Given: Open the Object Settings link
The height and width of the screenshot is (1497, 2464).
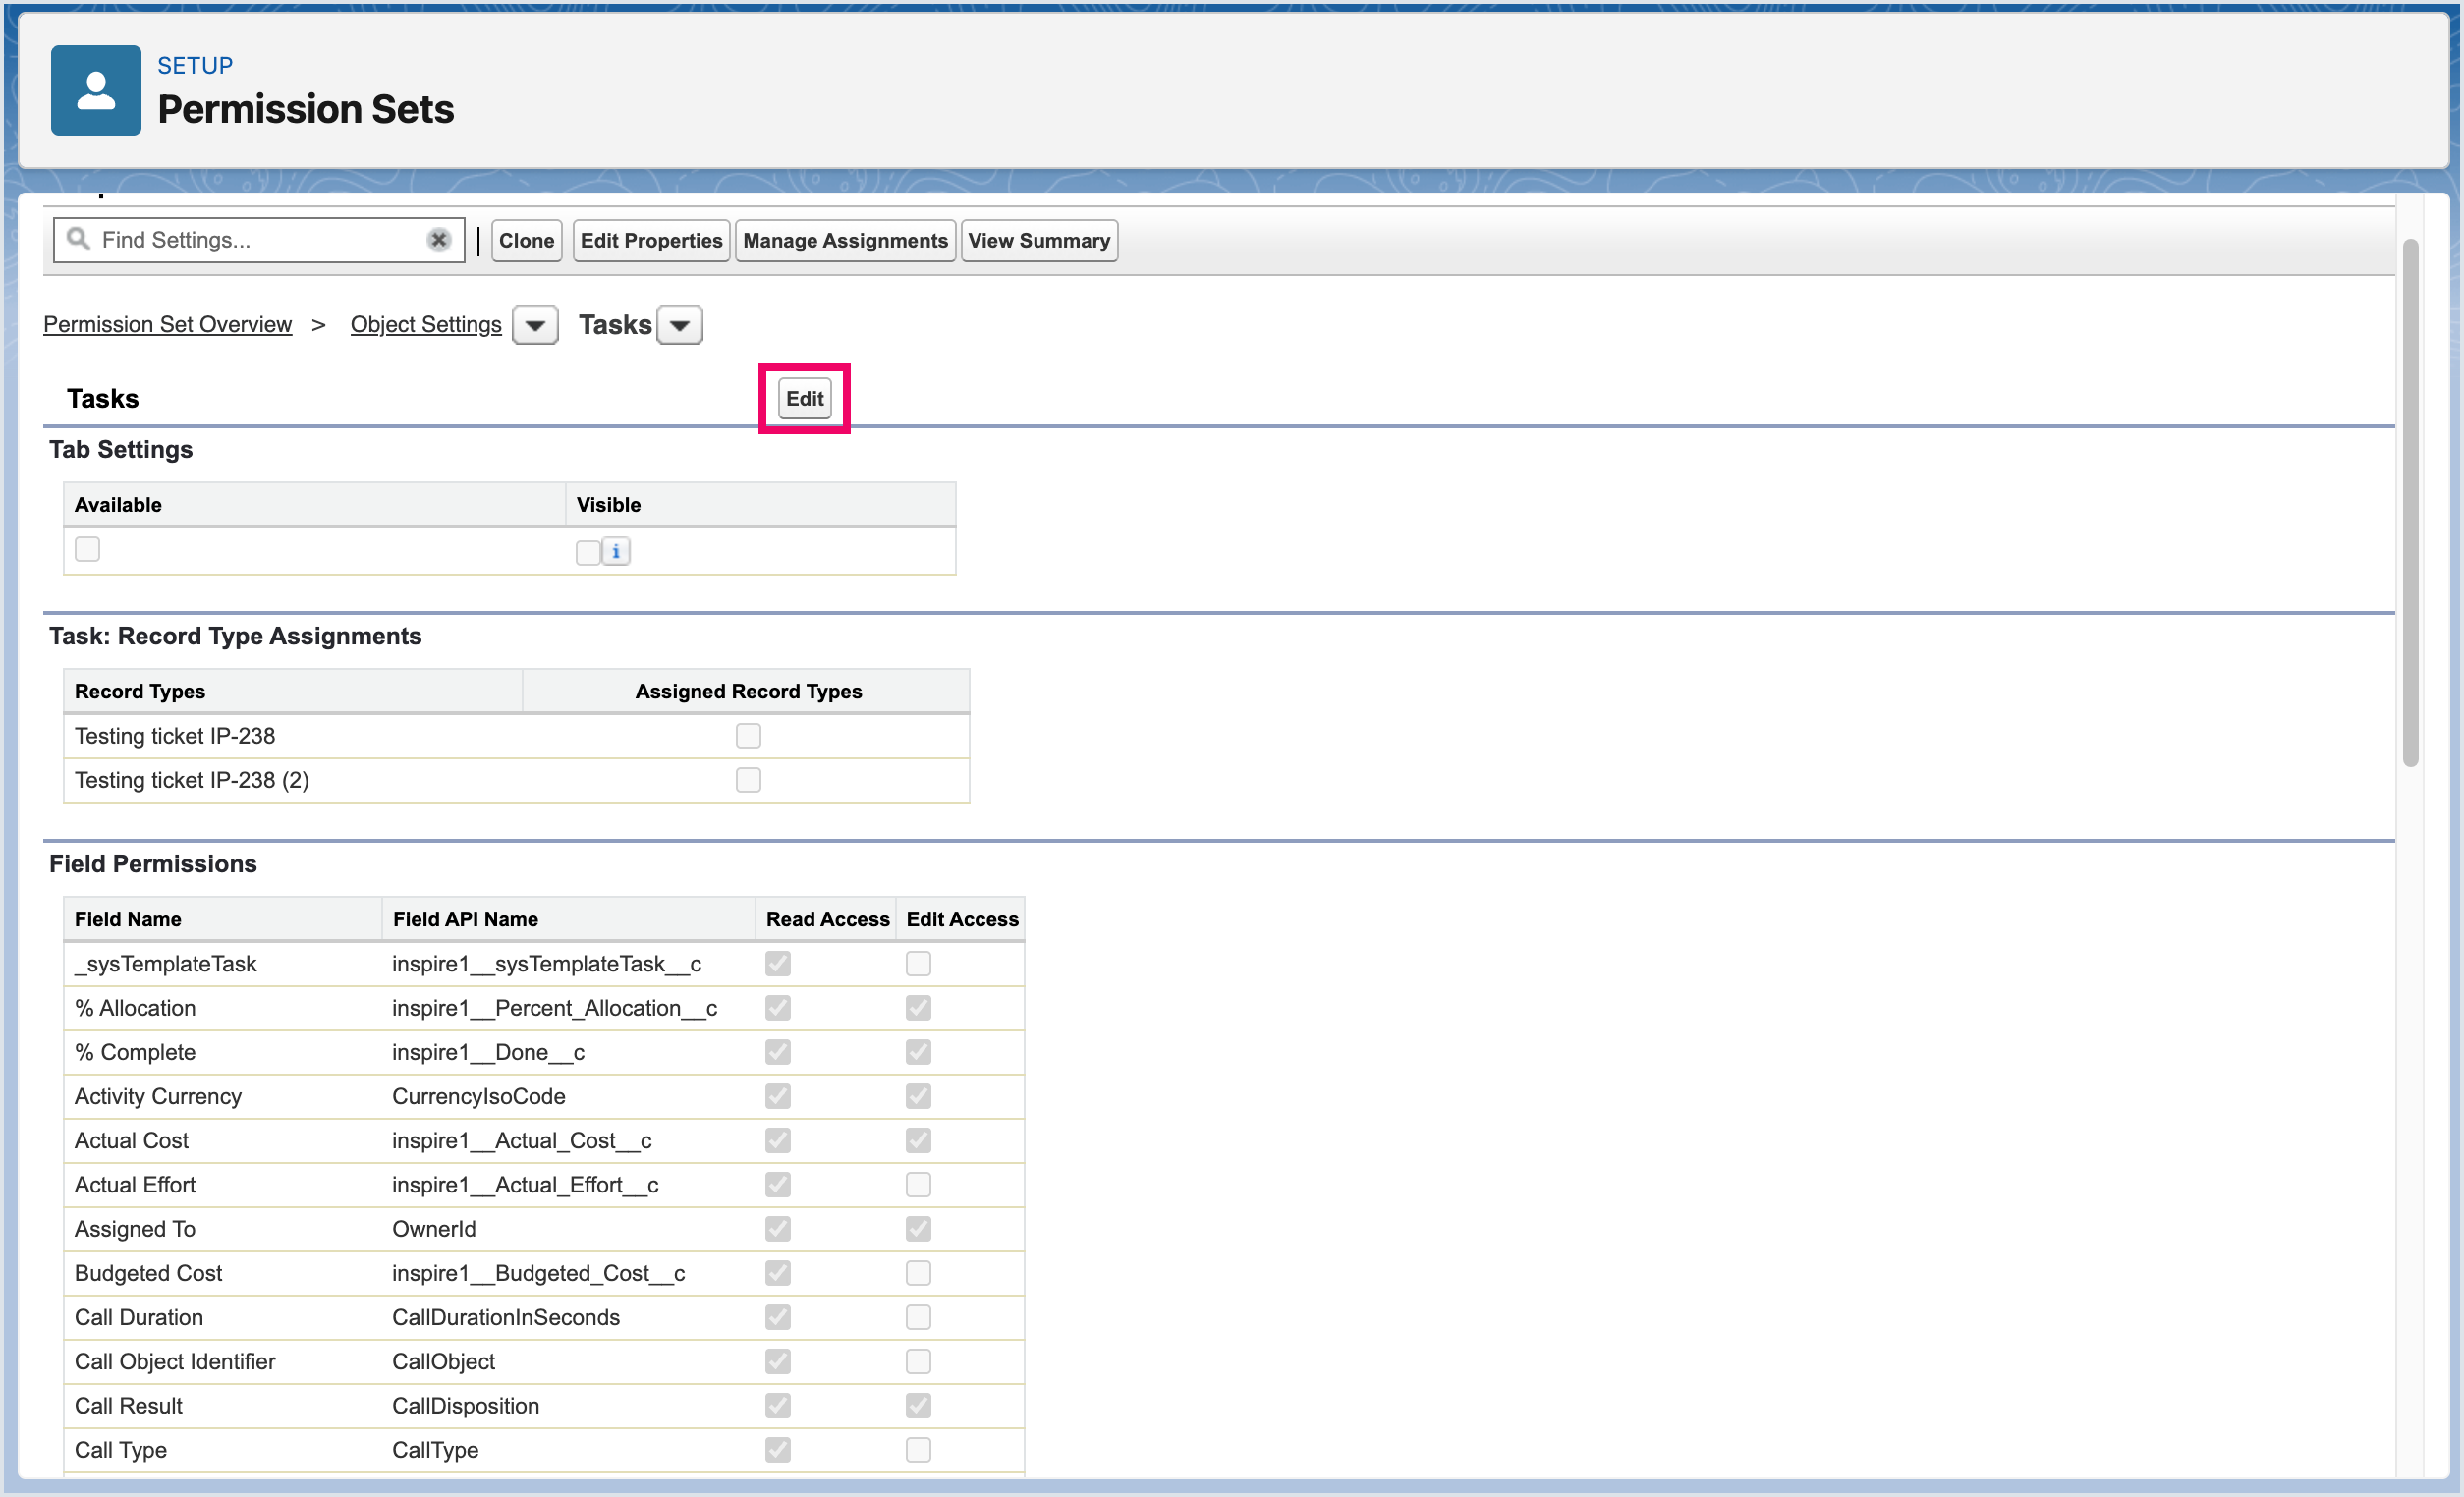Looking at the screenshot, I should 426,324.
